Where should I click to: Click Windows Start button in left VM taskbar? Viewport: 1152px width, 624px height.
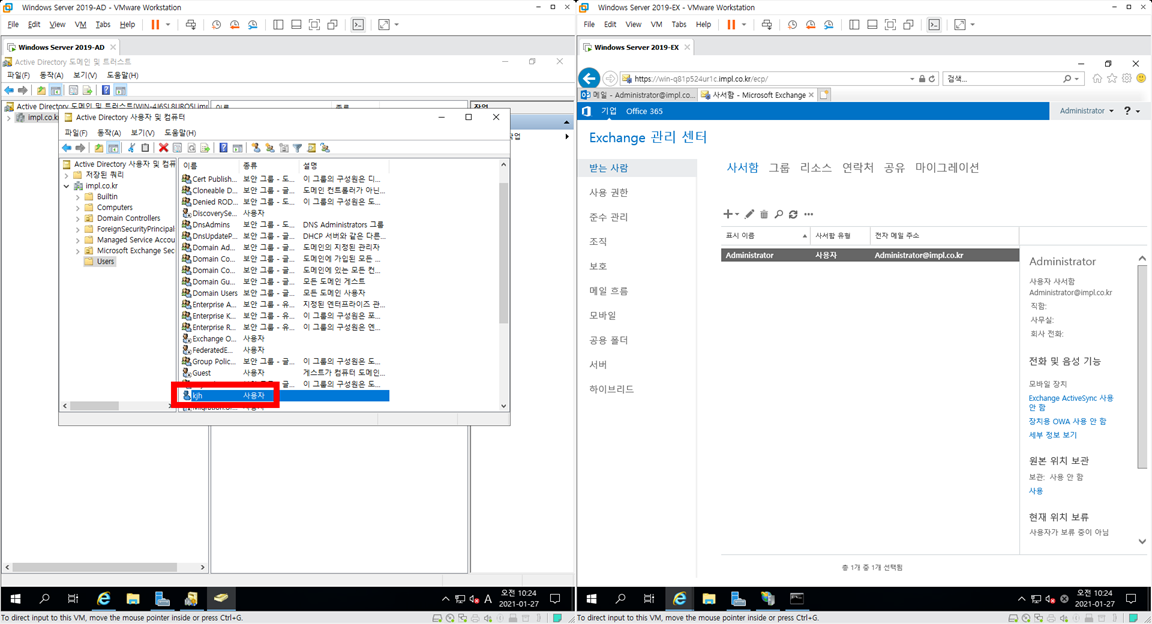pos(15,598)
